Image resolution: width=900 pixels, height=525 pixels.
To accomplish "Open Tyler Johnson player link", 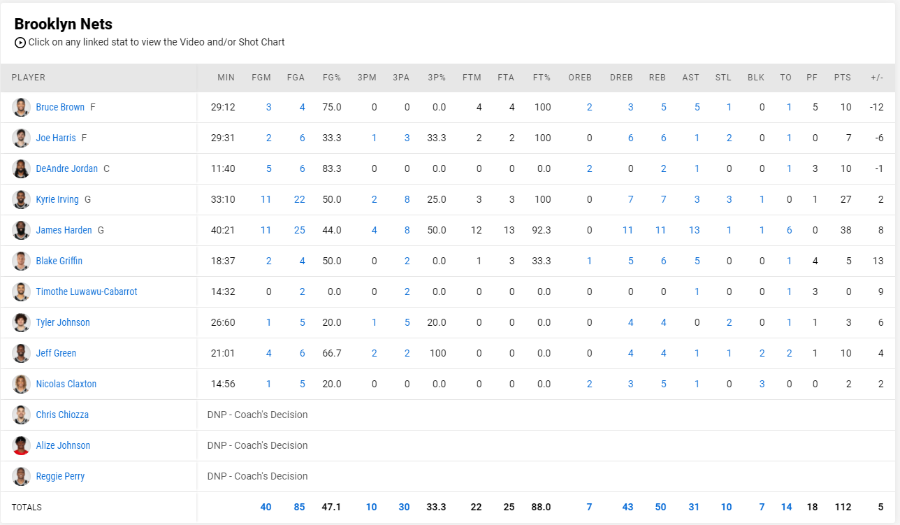I will (63, 322).
